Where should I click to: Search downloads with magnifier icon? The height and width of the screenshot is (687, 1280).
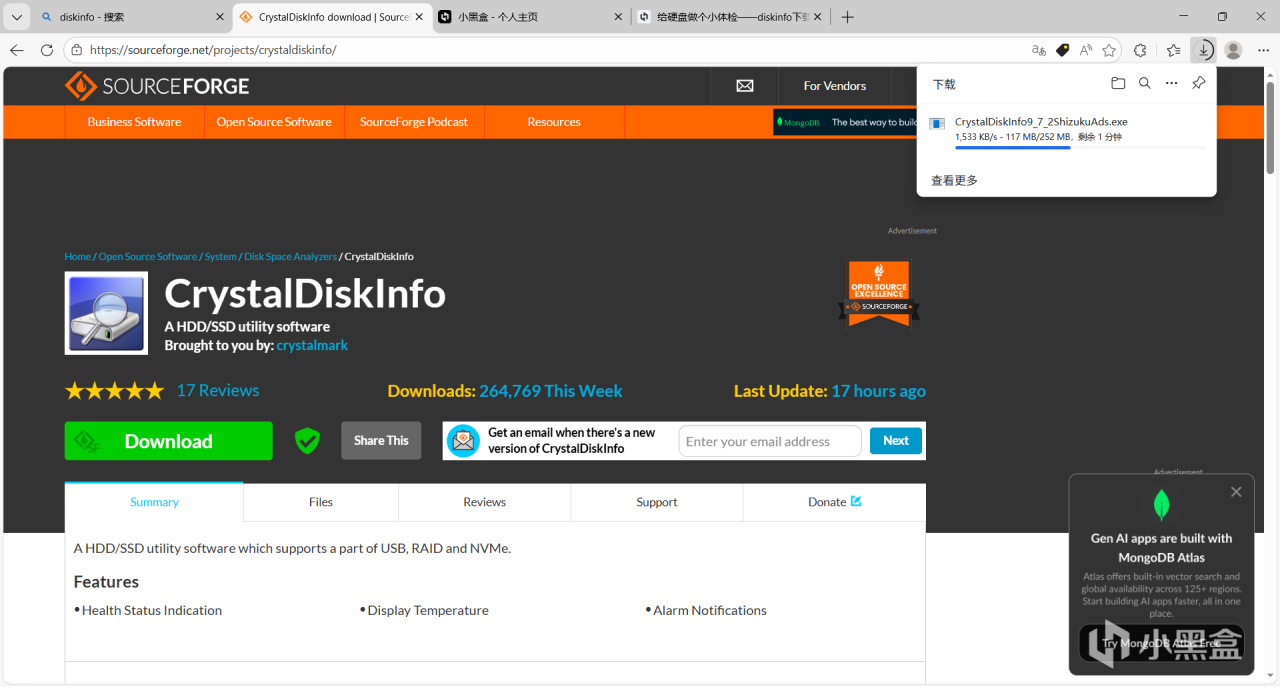coord(1145,84)
